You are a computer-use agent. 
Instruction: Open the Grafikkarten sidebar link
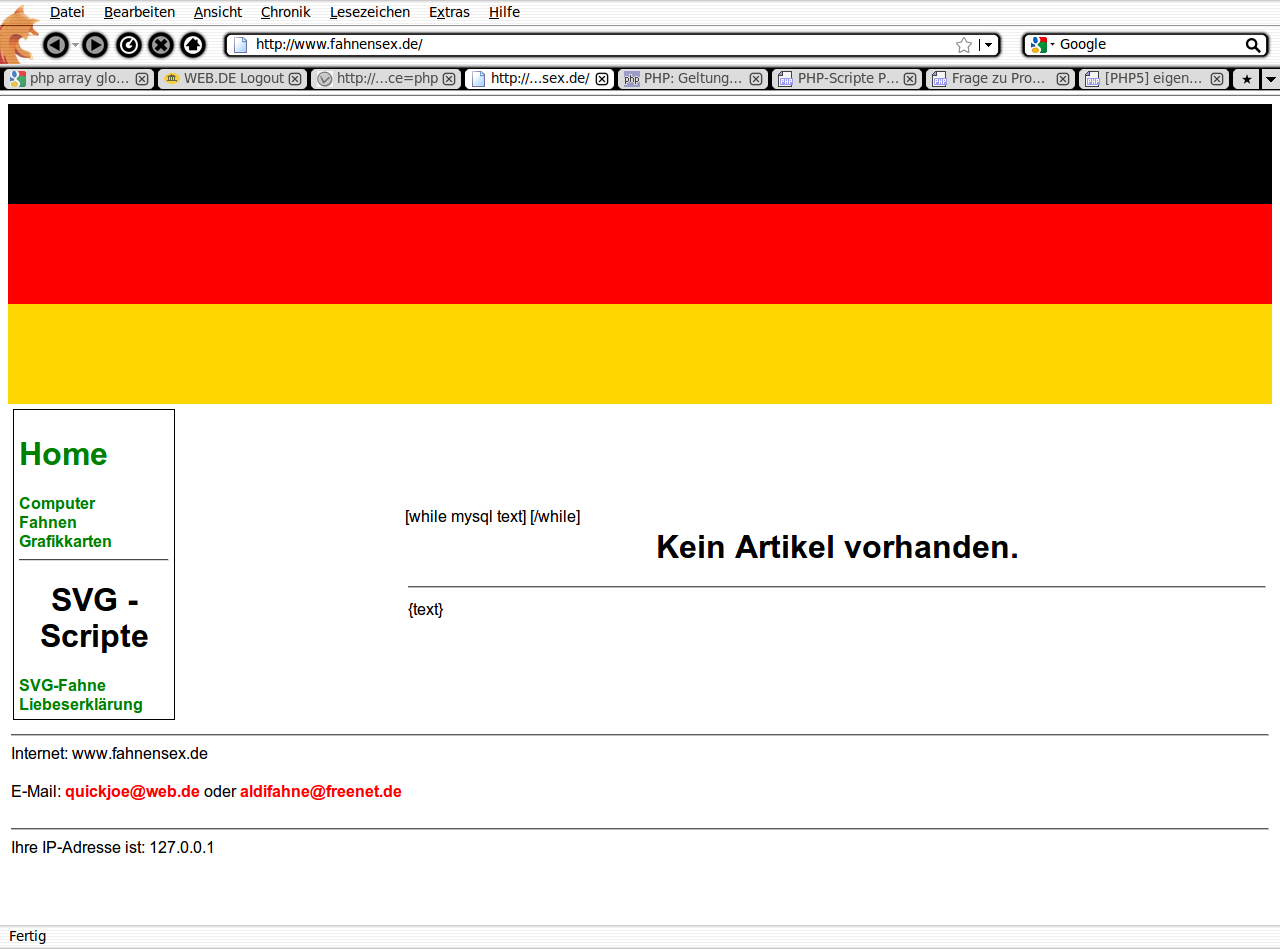click(65, 541)
